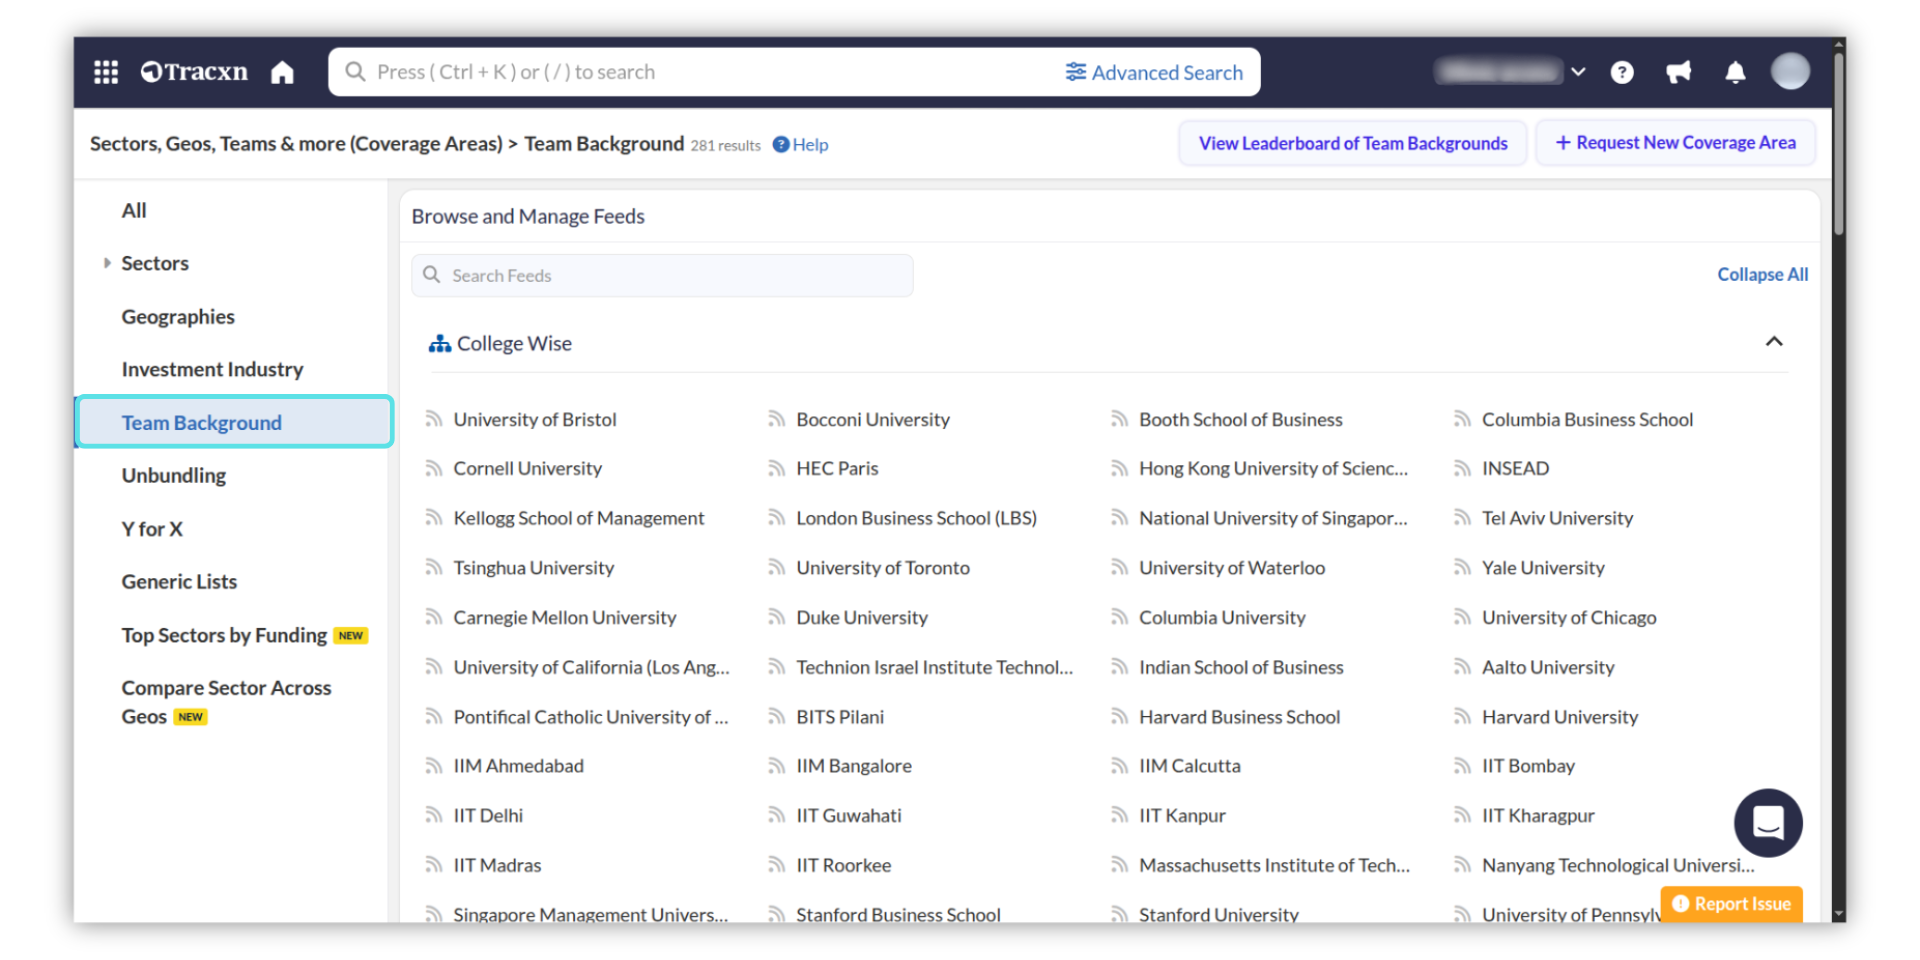The image size is (1920, 960).
Task: Select Team Background sidebar item
Action: (202, 423)
